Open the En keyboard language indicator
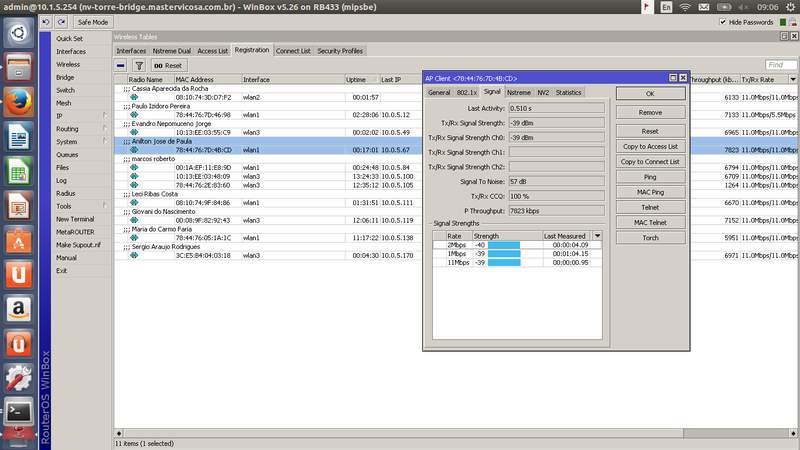800x450 pixels. coord(666,7)
